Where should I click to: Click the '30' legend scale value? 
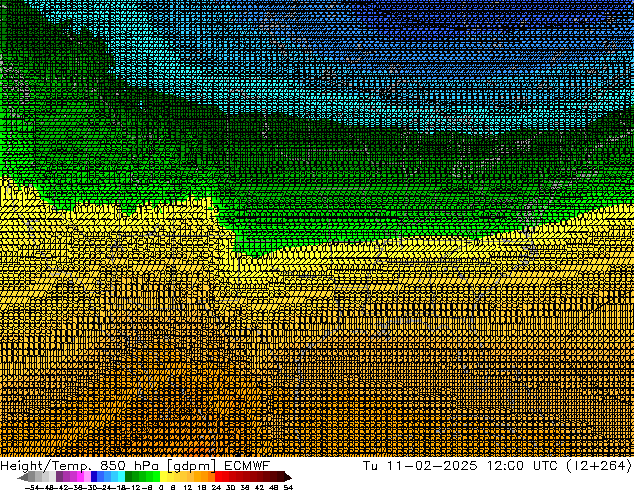[230, 488]
